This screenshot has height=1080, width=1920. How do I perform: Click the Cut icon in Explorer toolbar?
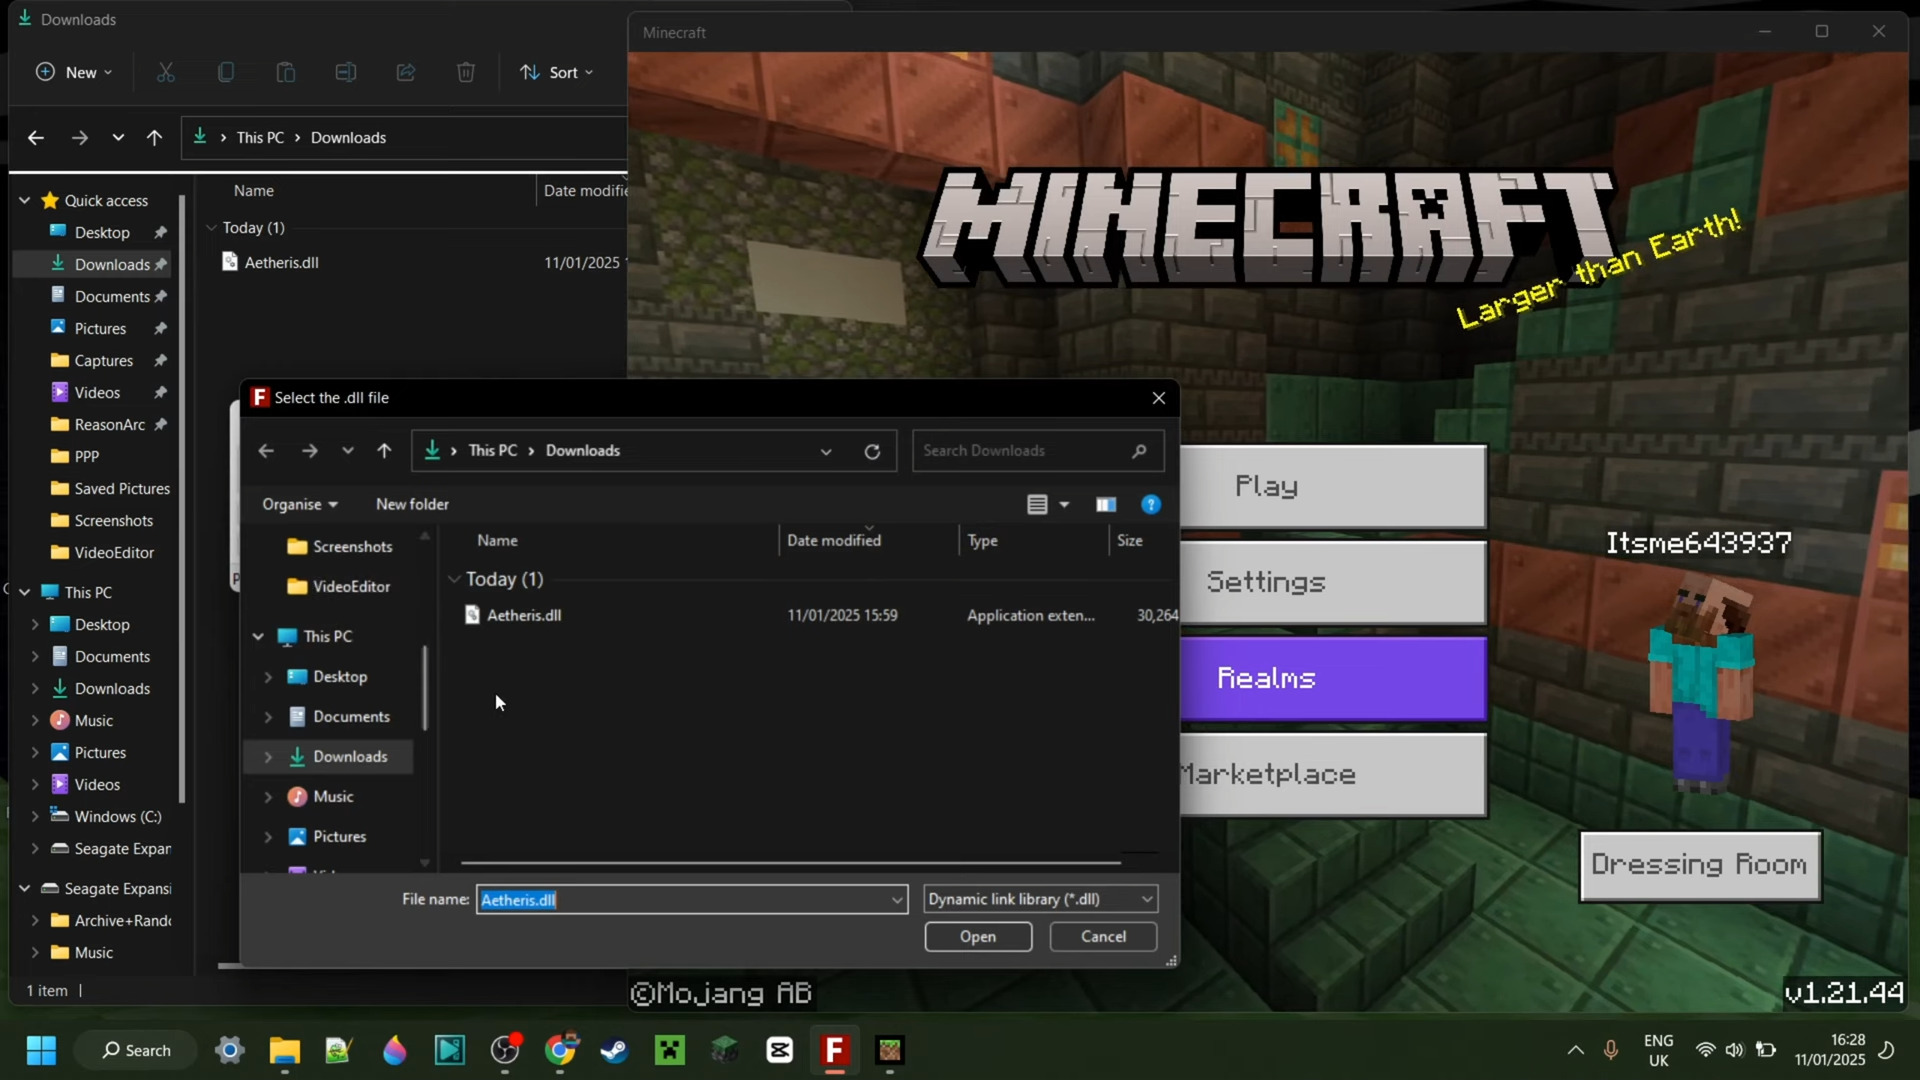coord(166,72)
